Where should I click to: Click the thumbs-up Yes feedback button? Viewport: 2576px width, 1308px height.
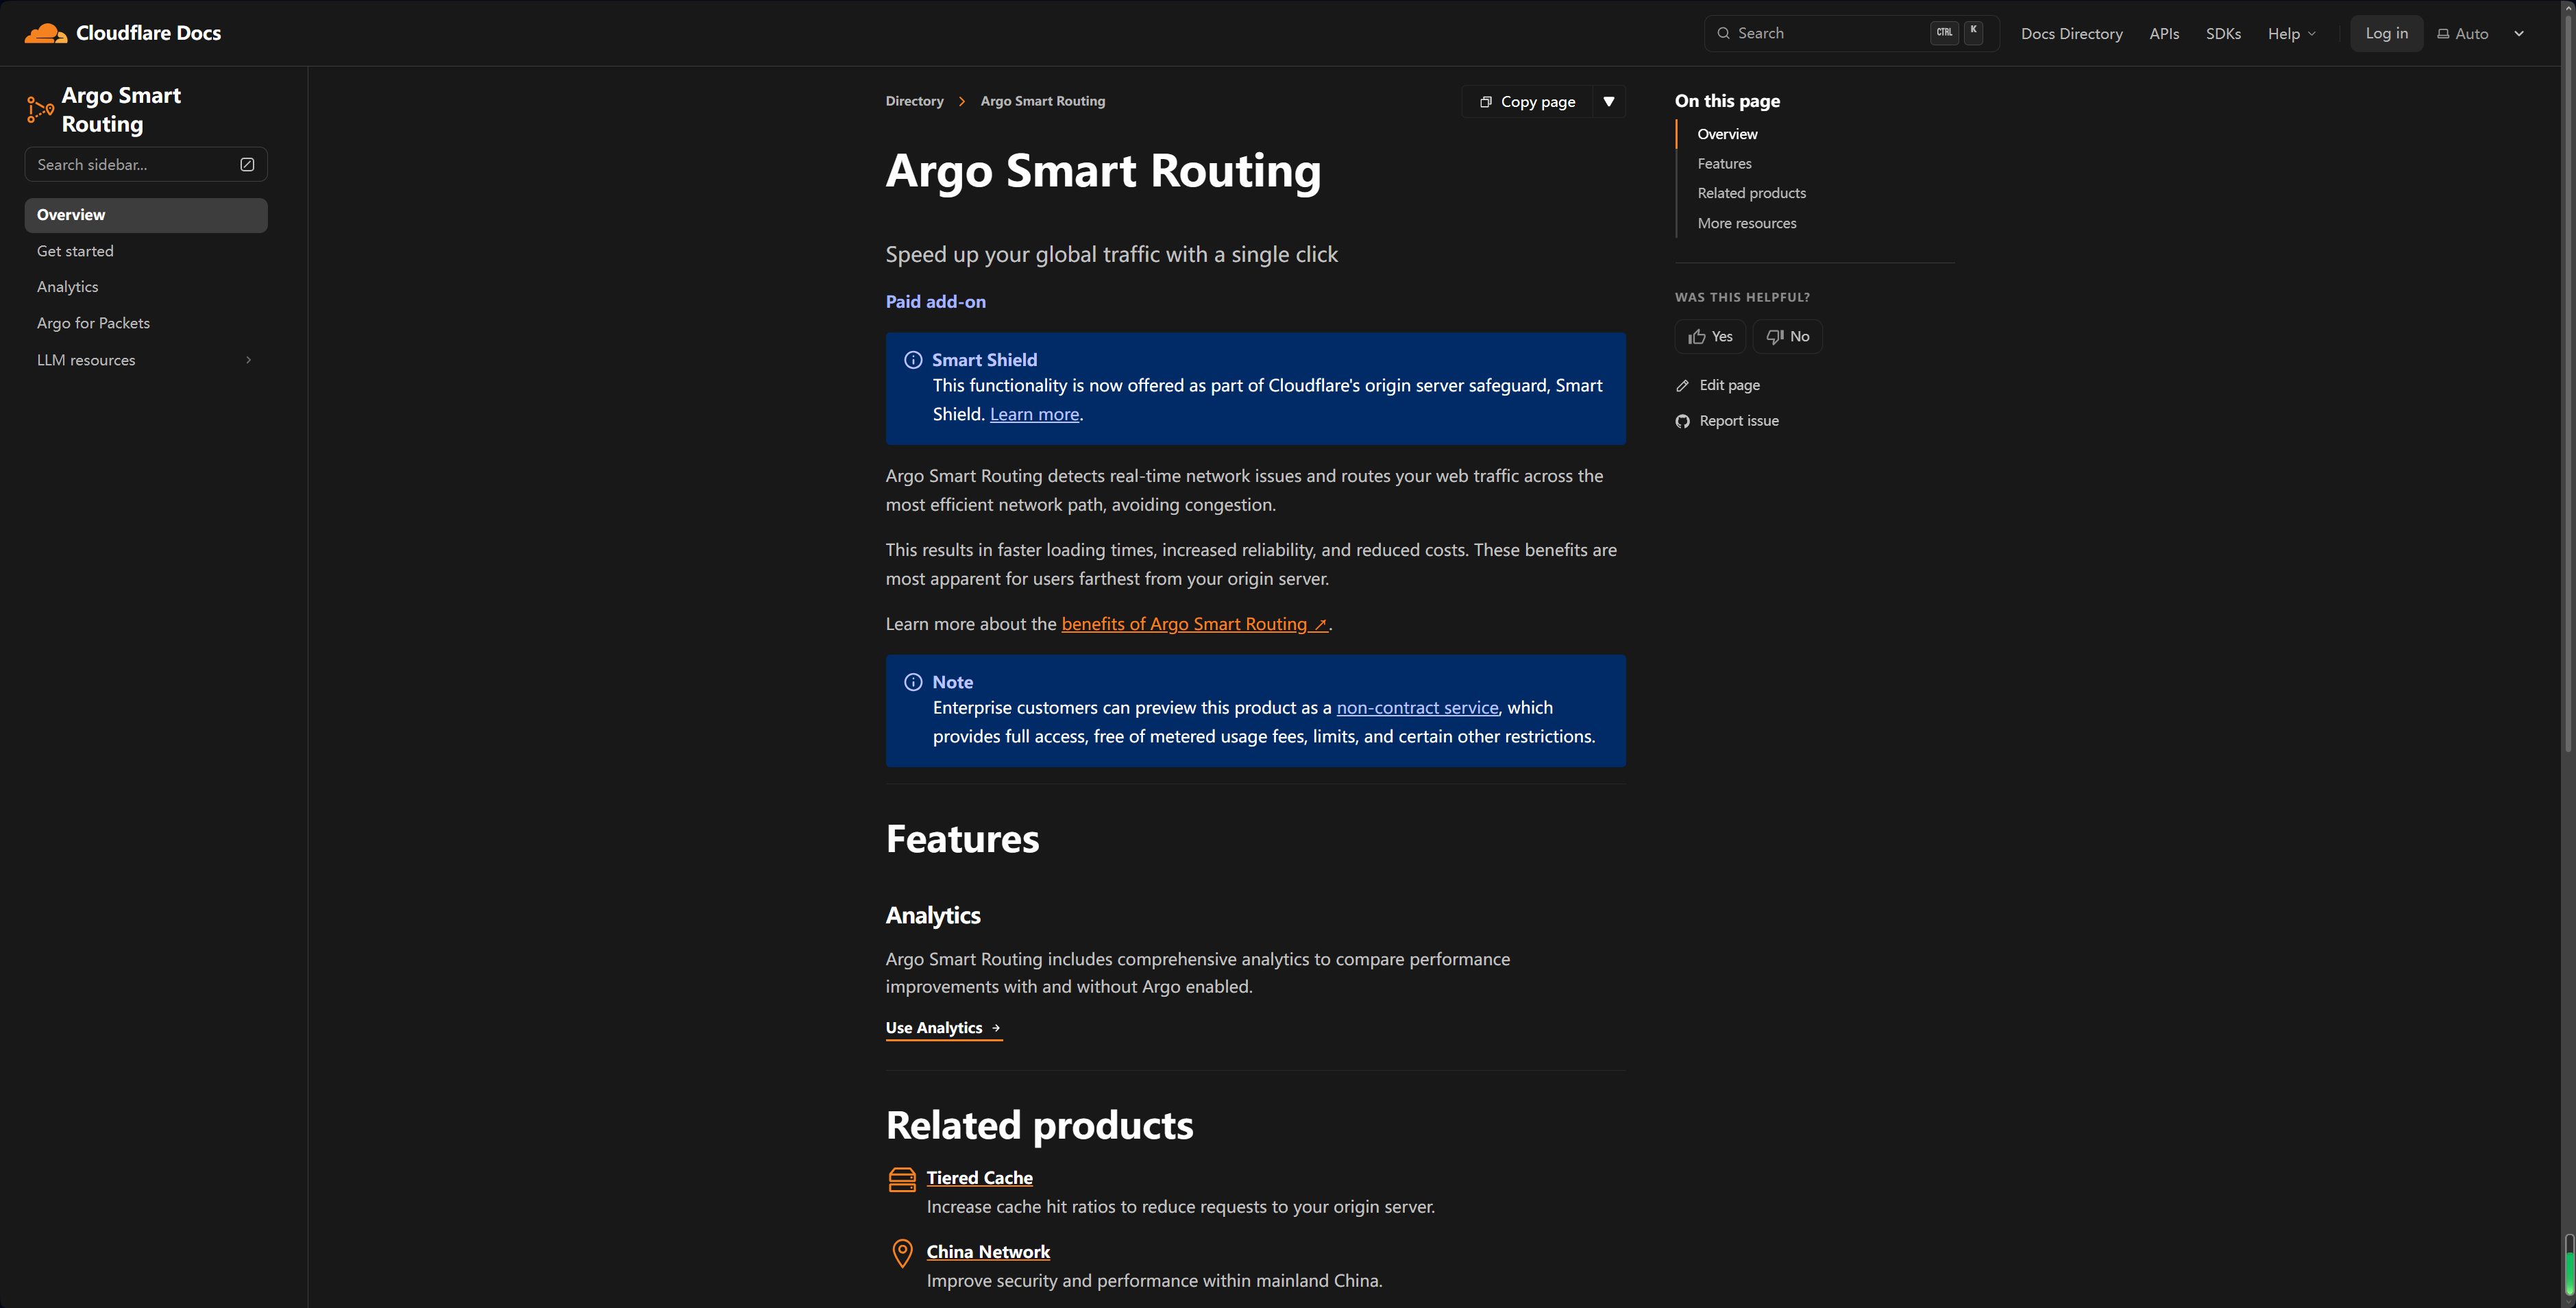[1710, 337]
